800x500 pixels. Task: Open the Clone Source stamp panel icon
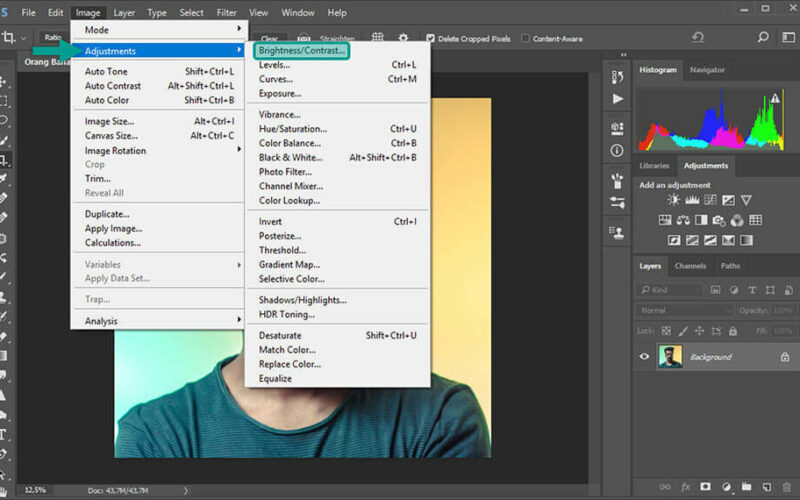[617, 233]
